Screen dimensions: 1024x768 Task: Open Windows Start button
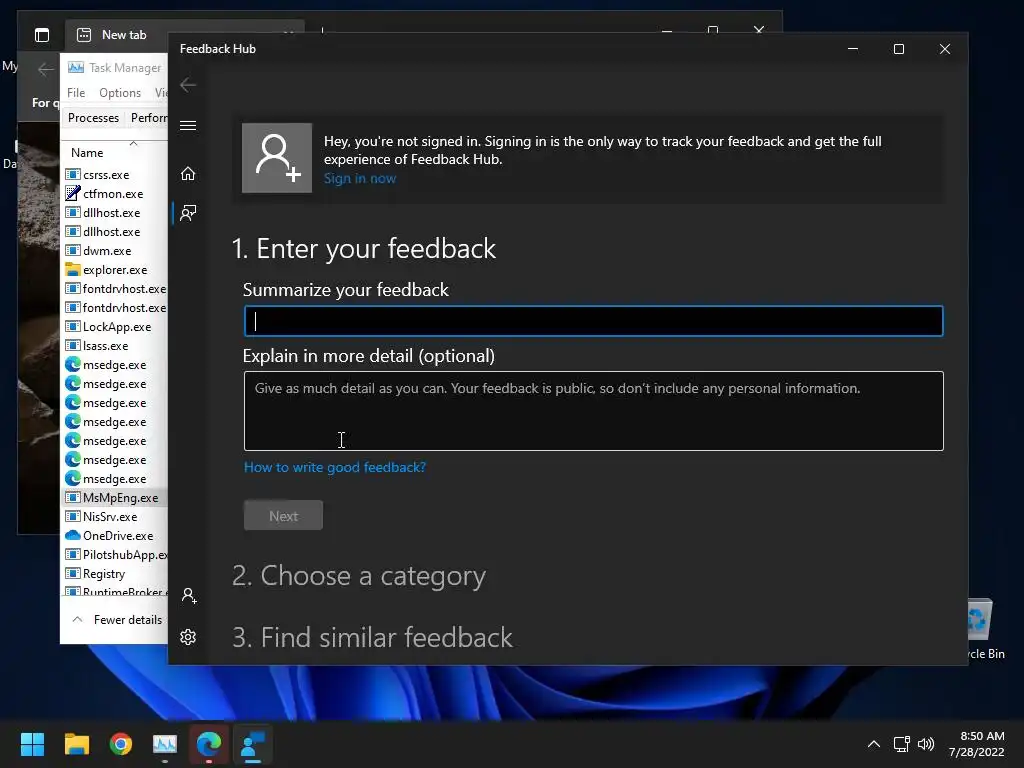32,744
